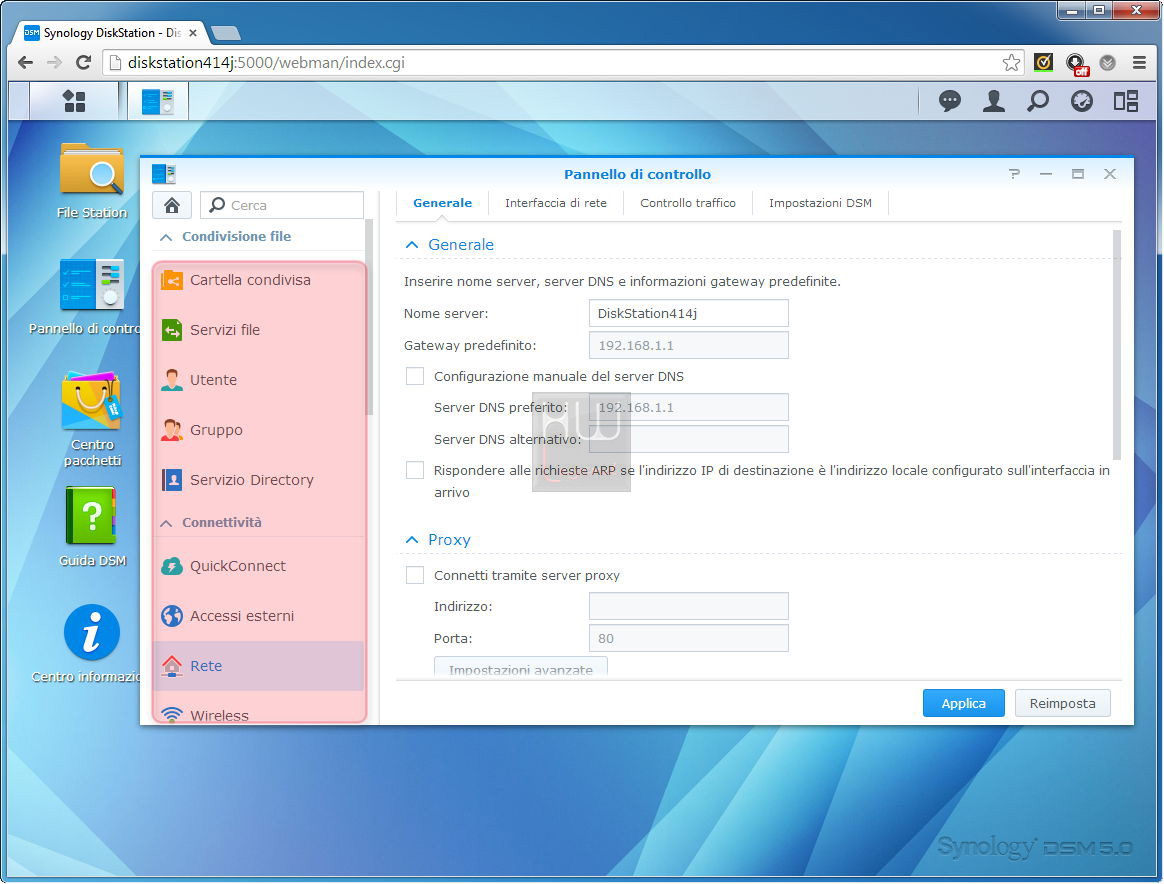The width and height of the screenshot is (1164, 884).
Task: Click the Control Panel taskbar icon
Action: [x=157, y=101]
